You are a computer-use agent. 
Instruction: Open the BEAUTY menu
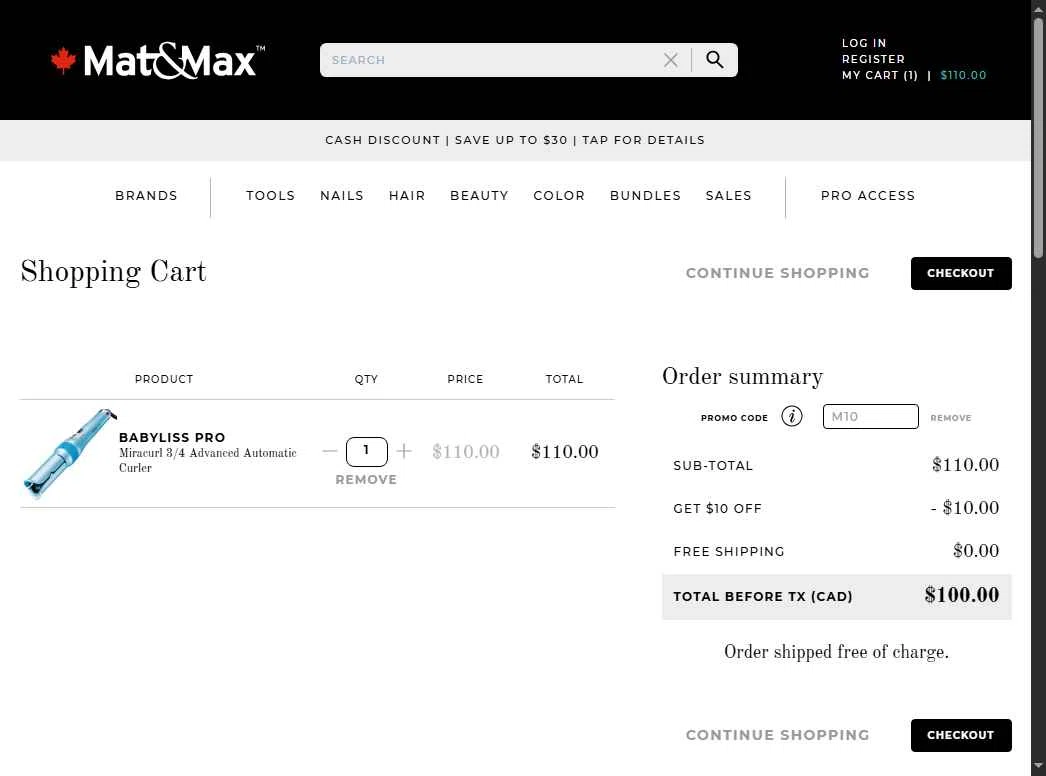[x=479, y=196]
